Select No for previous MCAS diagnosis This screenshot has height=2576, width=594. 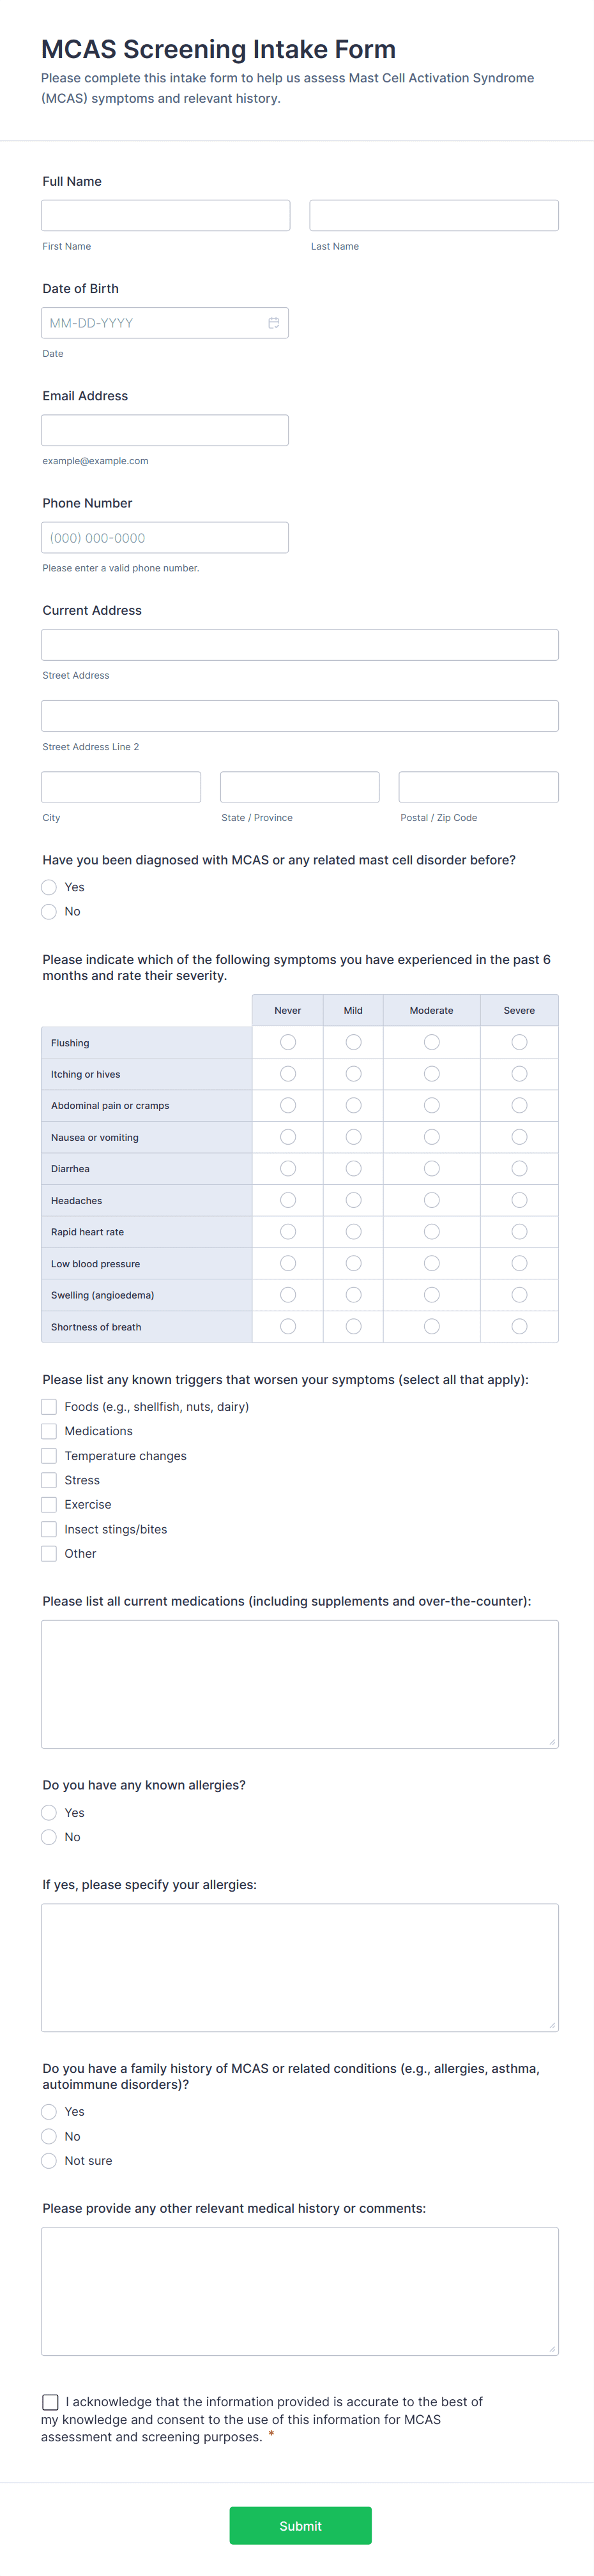point(49,911)
